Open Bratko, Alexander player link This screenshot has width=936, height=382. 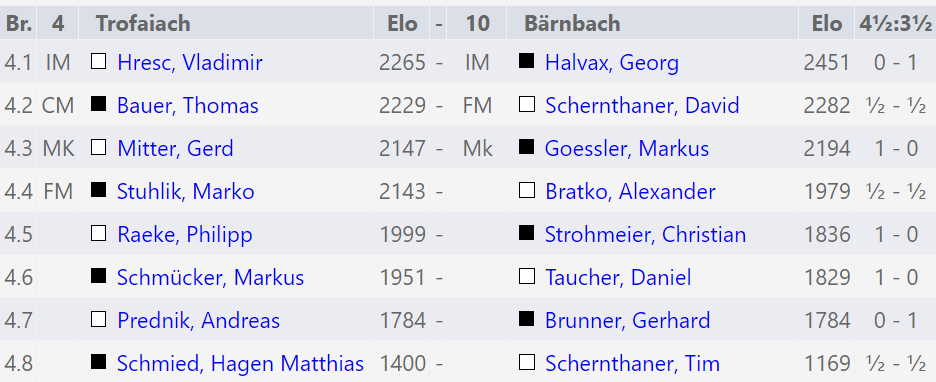click(x=630, y=192)
